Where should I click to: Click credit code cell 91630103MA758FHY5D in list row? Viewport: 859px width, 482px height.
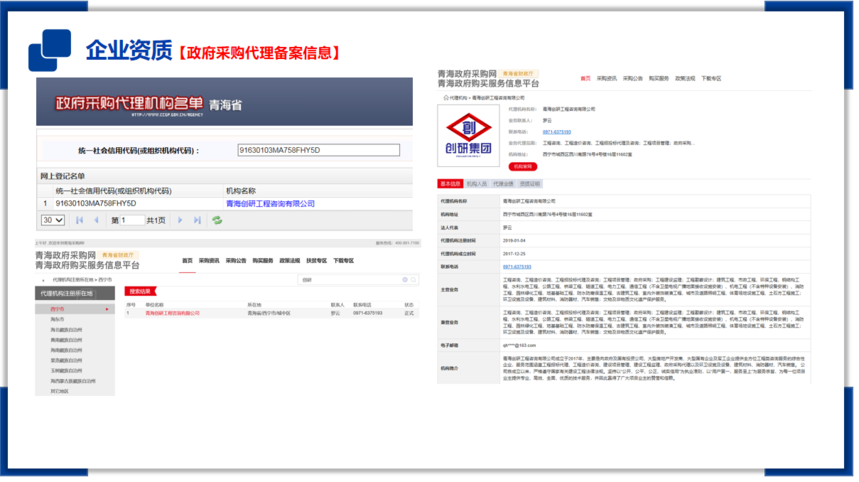(x=96, y=204)
